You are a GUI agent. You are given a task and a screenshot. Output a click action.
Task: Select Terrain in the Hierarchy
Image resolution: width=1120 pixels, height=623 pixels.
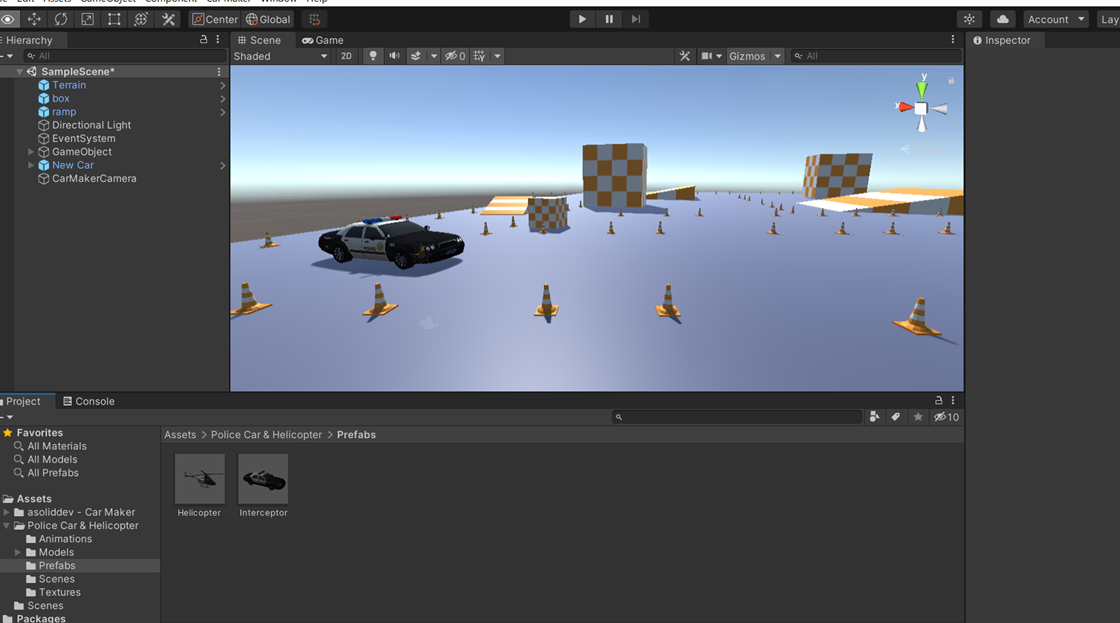[69, 85]
